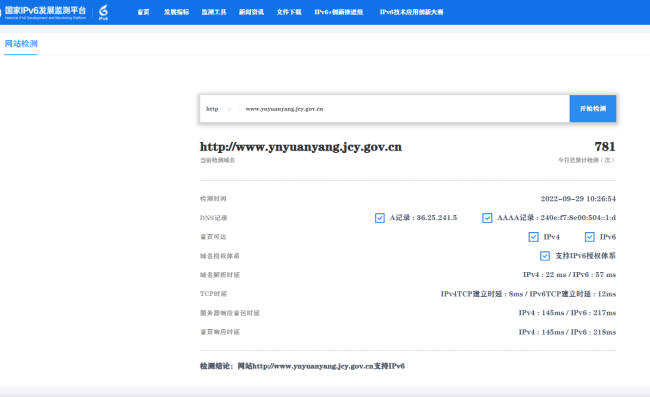The image size is (650, 397).
Task: Open the 发展指标 menu item
Action: click(176, 12)
